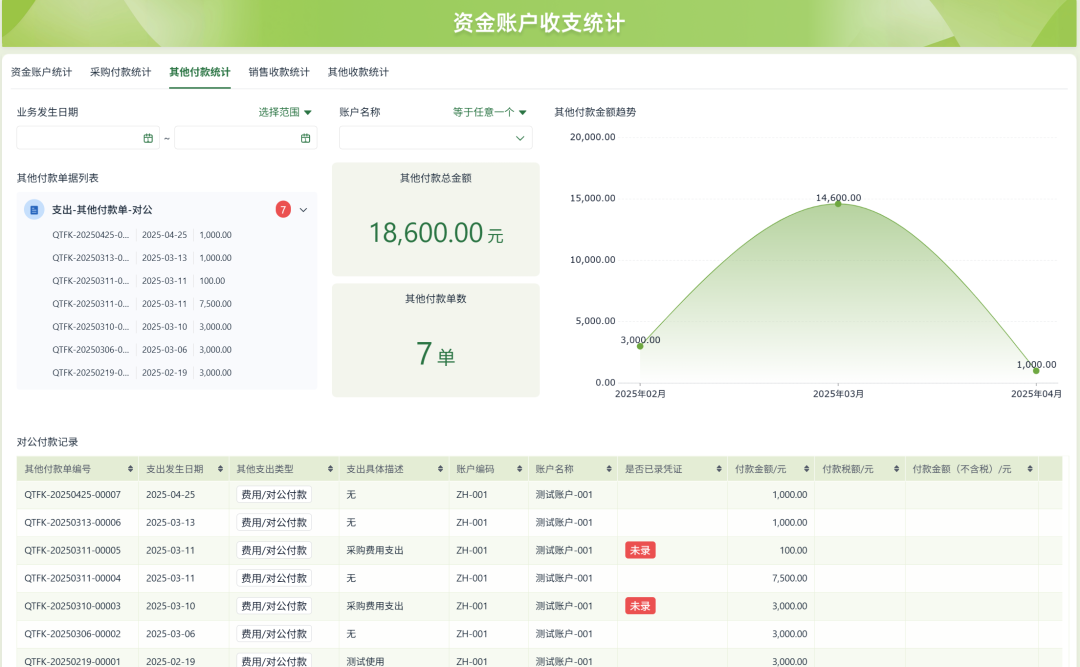Open the end date calendar picker icon
Screen dimensions: 1080x667
pos(305,138)
